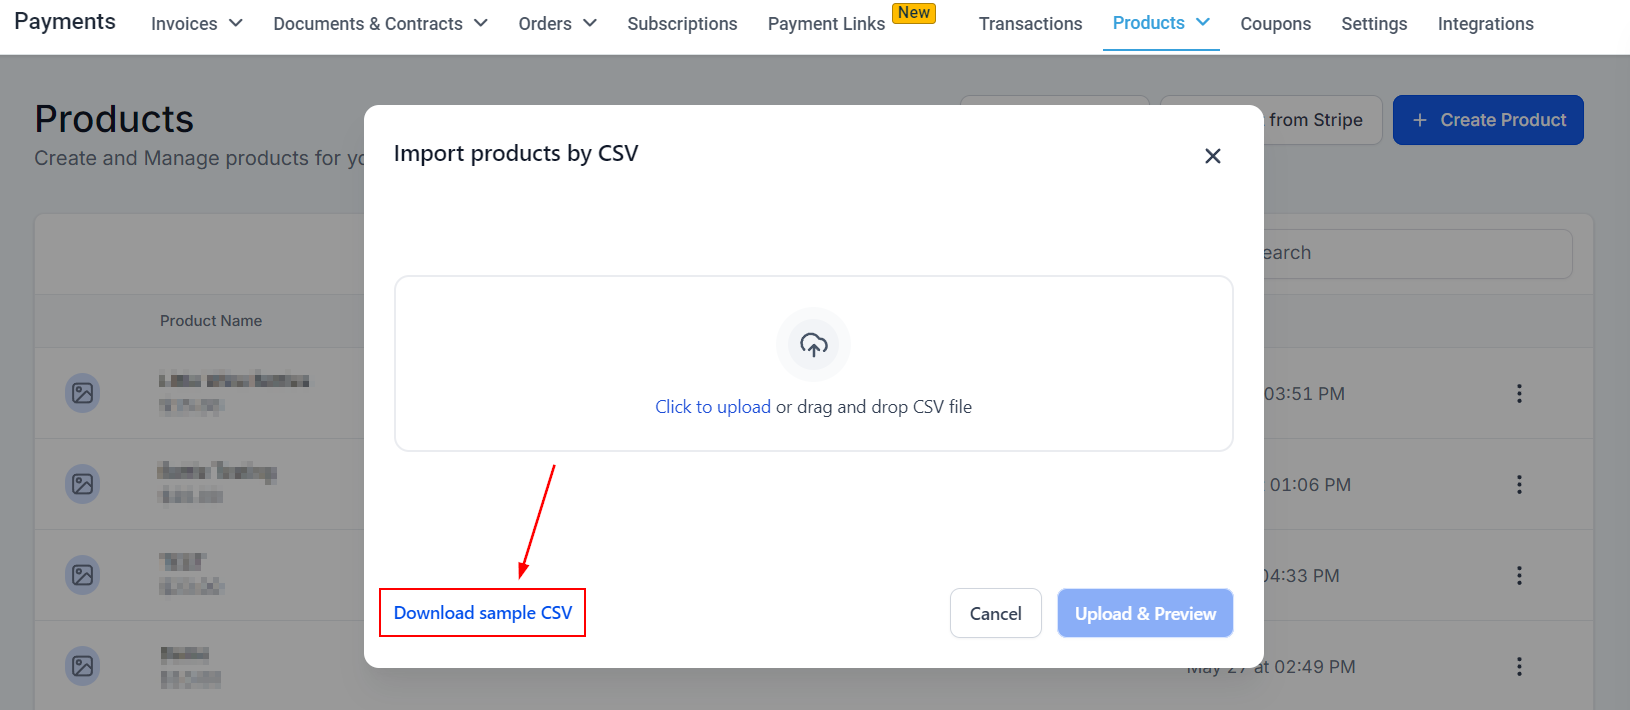This screenshot has width=1630, height=710.
Task: Click first product's image placeholder icon
Action: [83, 393]
